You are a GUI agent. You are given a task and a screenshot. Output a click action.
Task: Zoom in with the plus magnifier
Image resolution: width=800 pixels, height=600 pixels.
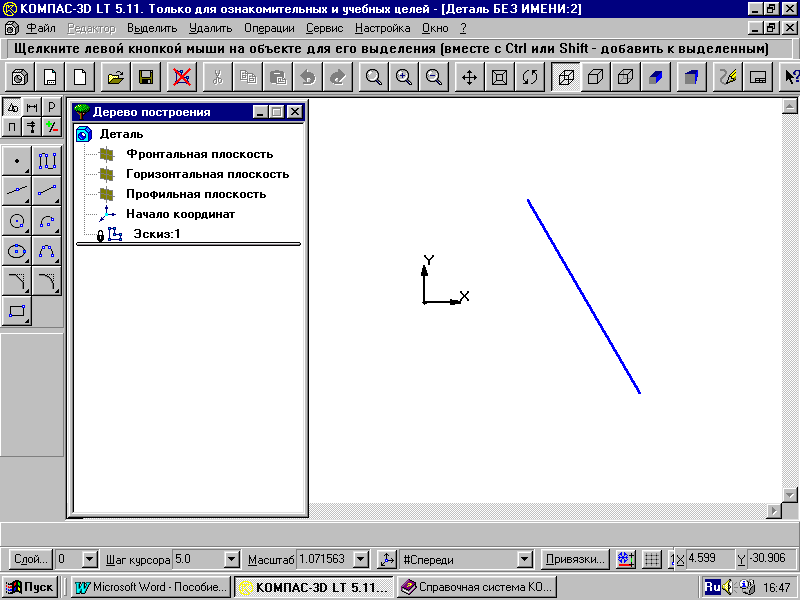point(404,77)
